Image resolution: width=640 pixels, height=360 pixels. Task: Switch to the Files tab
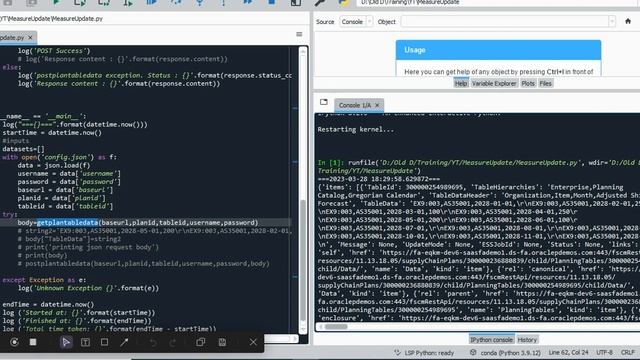[x=545, y=83]
